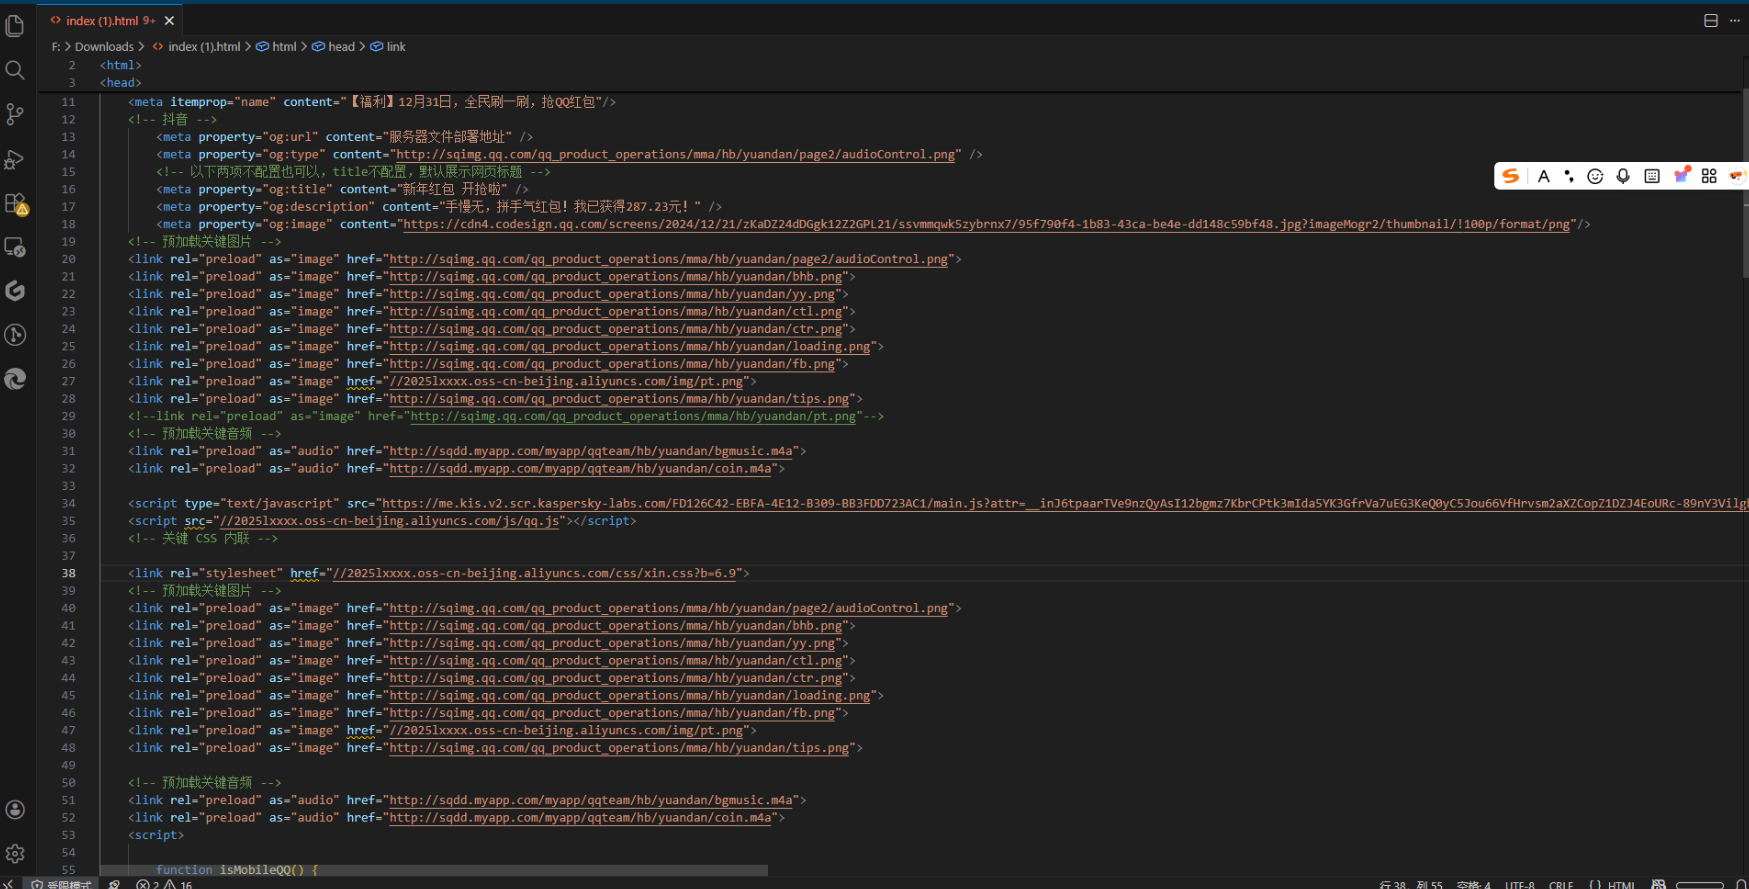Click the remote window indicator in status bar
This screenshot has width=1749, height=889.
pos(7,884)
